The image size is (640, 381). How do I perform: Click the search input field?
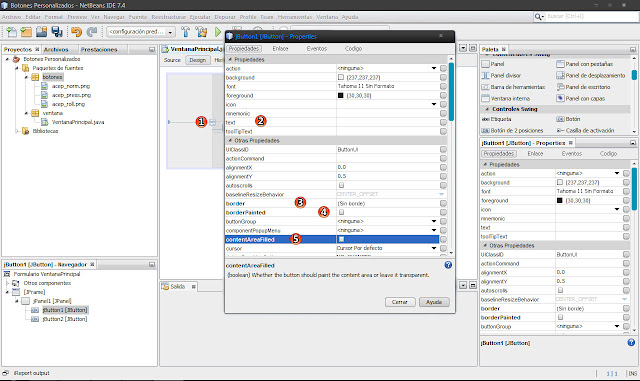tap(592, 16)
